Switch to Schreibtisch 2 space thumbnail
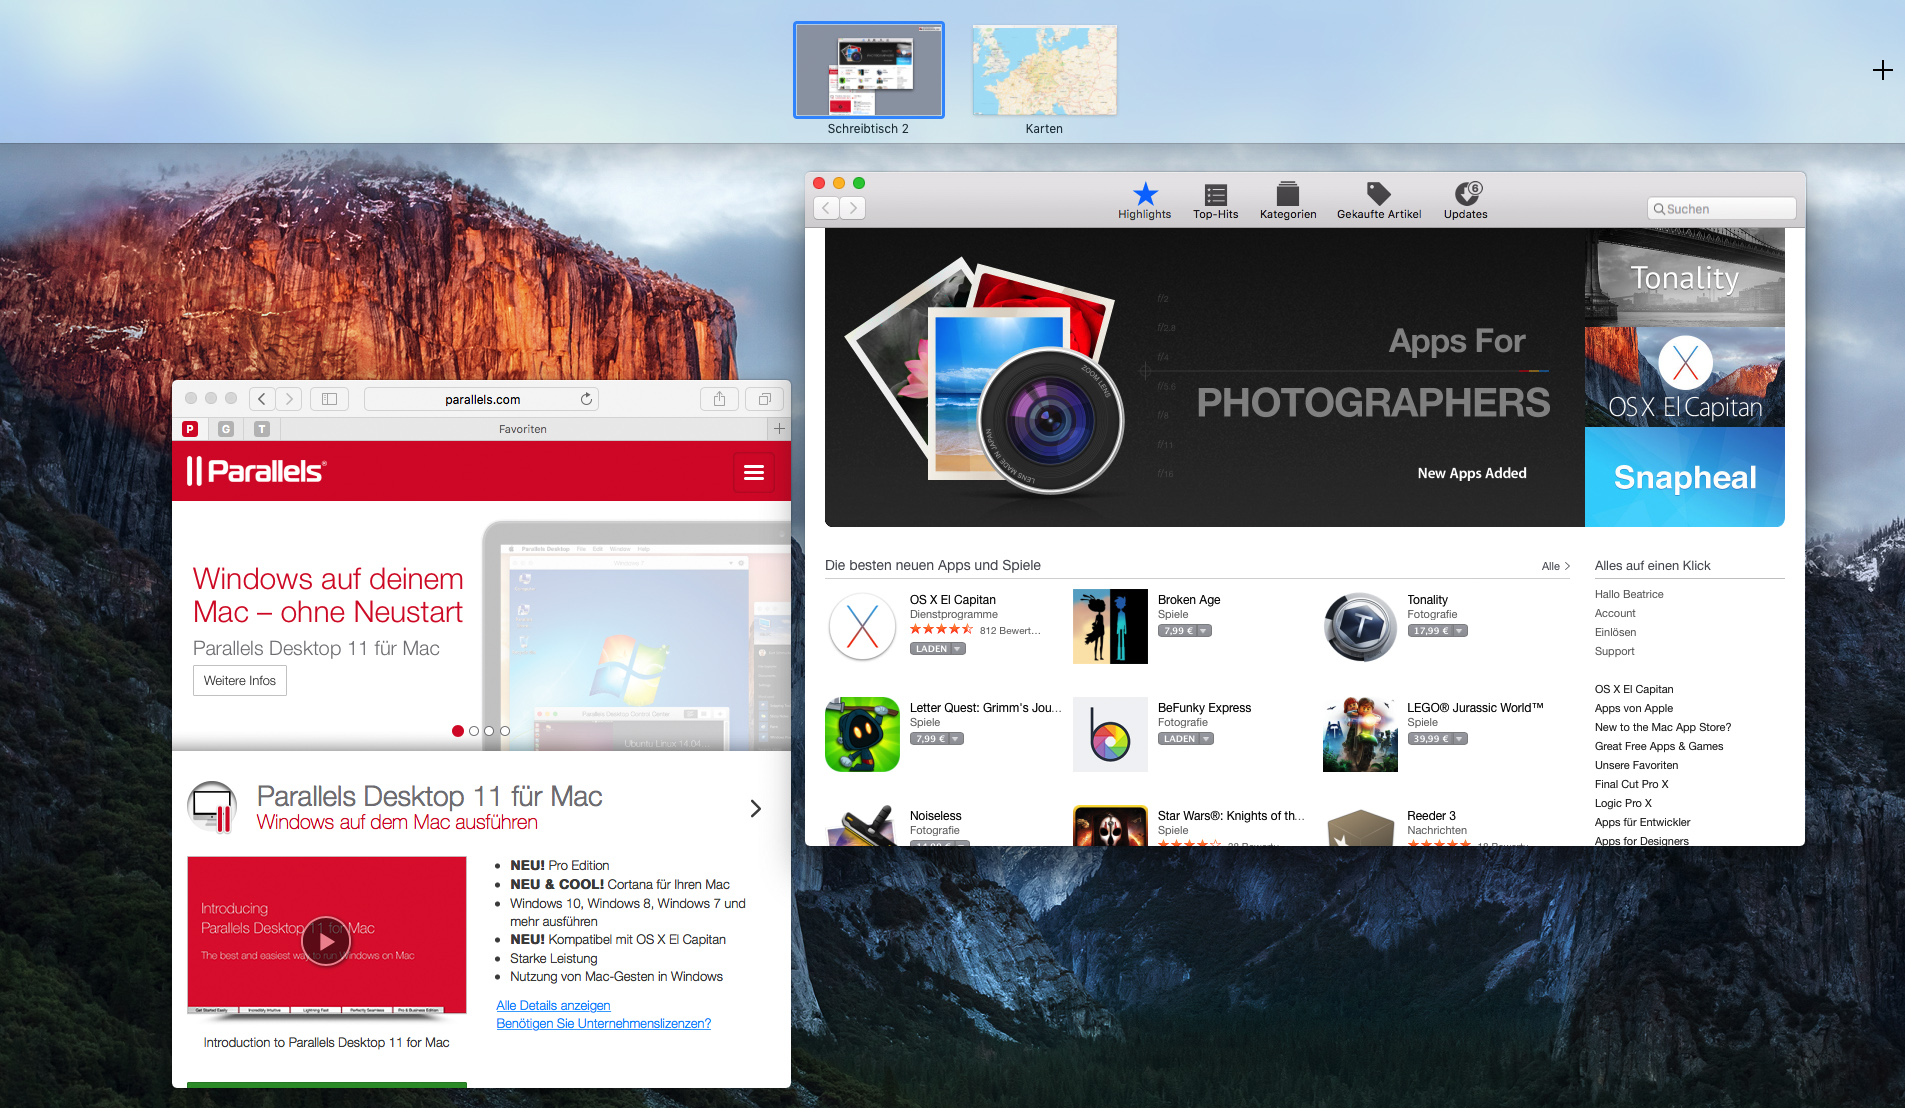1905x1108 pixels. [x=869, y=70]
